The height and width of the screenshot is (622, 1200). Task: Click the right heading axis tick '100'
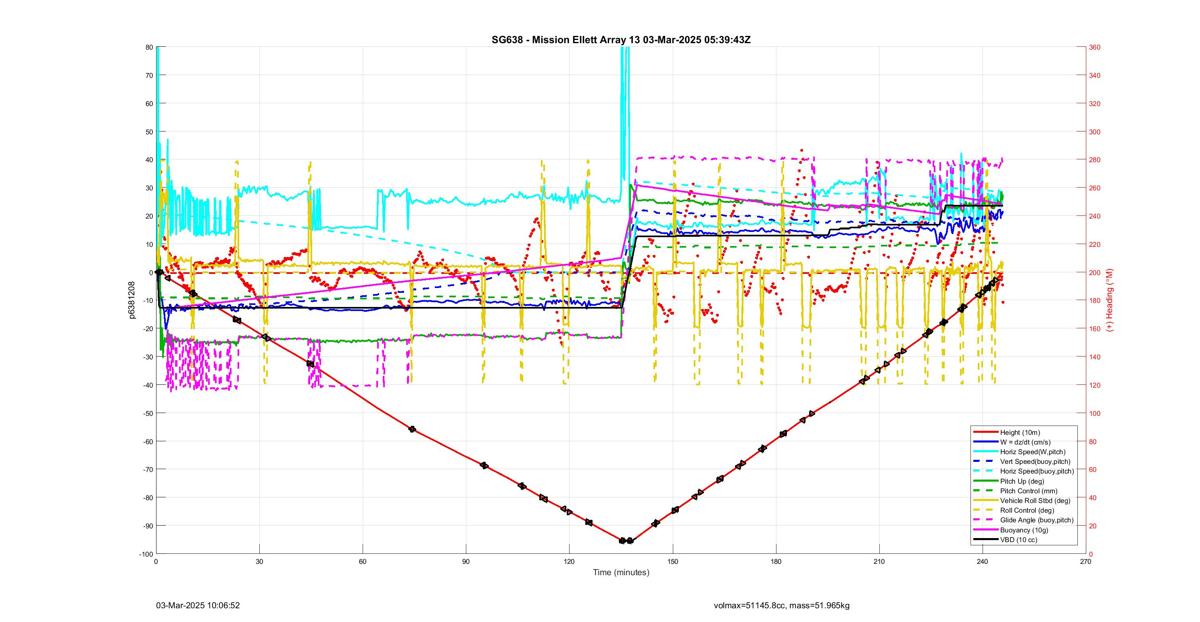click(x=1094, y=413)
